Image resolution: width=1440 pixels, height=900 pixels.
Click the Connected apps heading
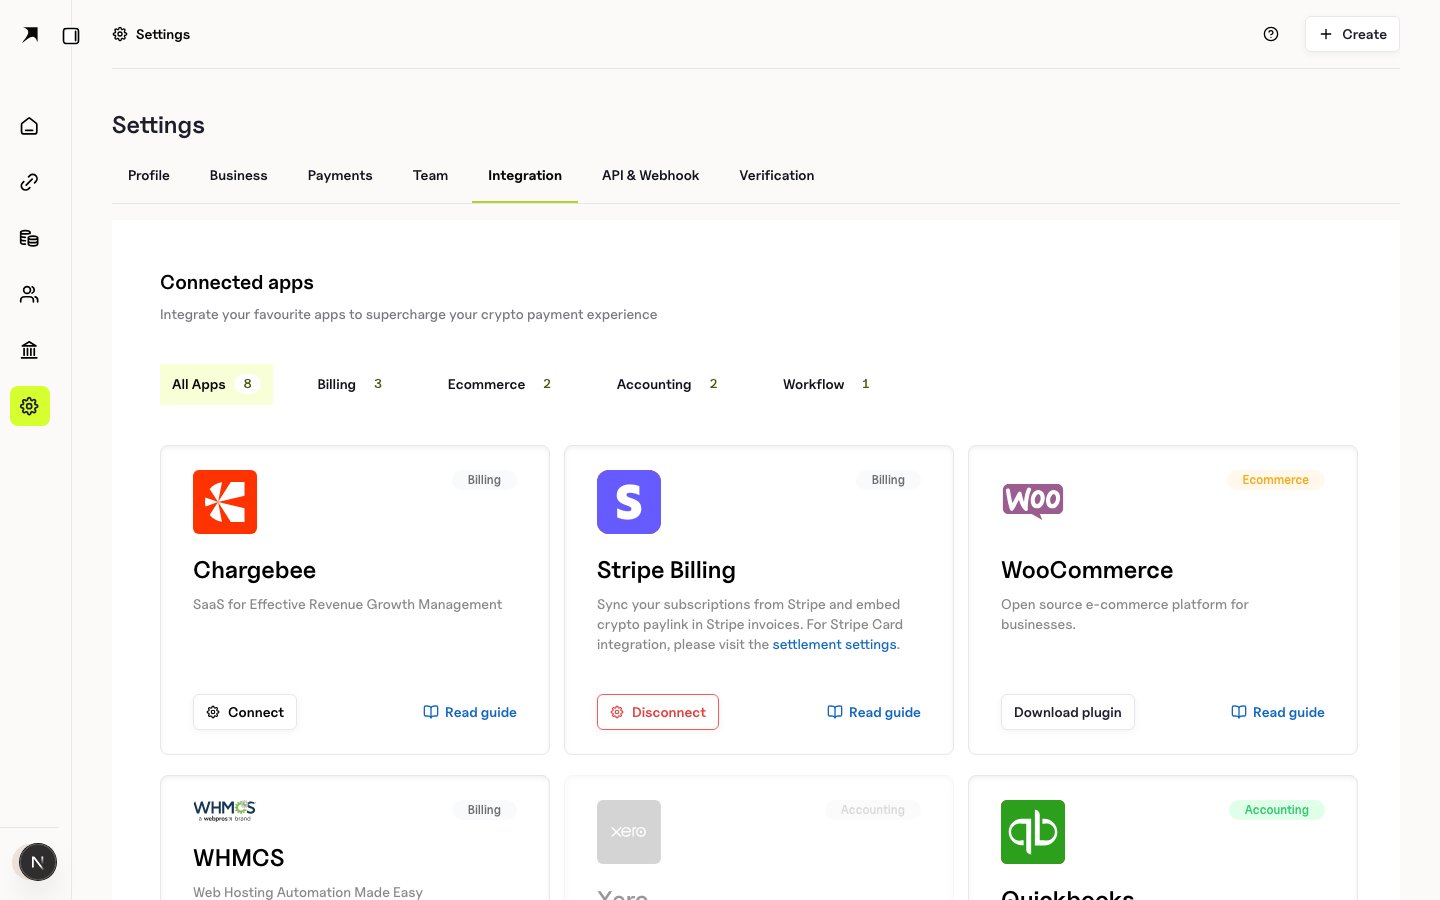tap(237, 282)
